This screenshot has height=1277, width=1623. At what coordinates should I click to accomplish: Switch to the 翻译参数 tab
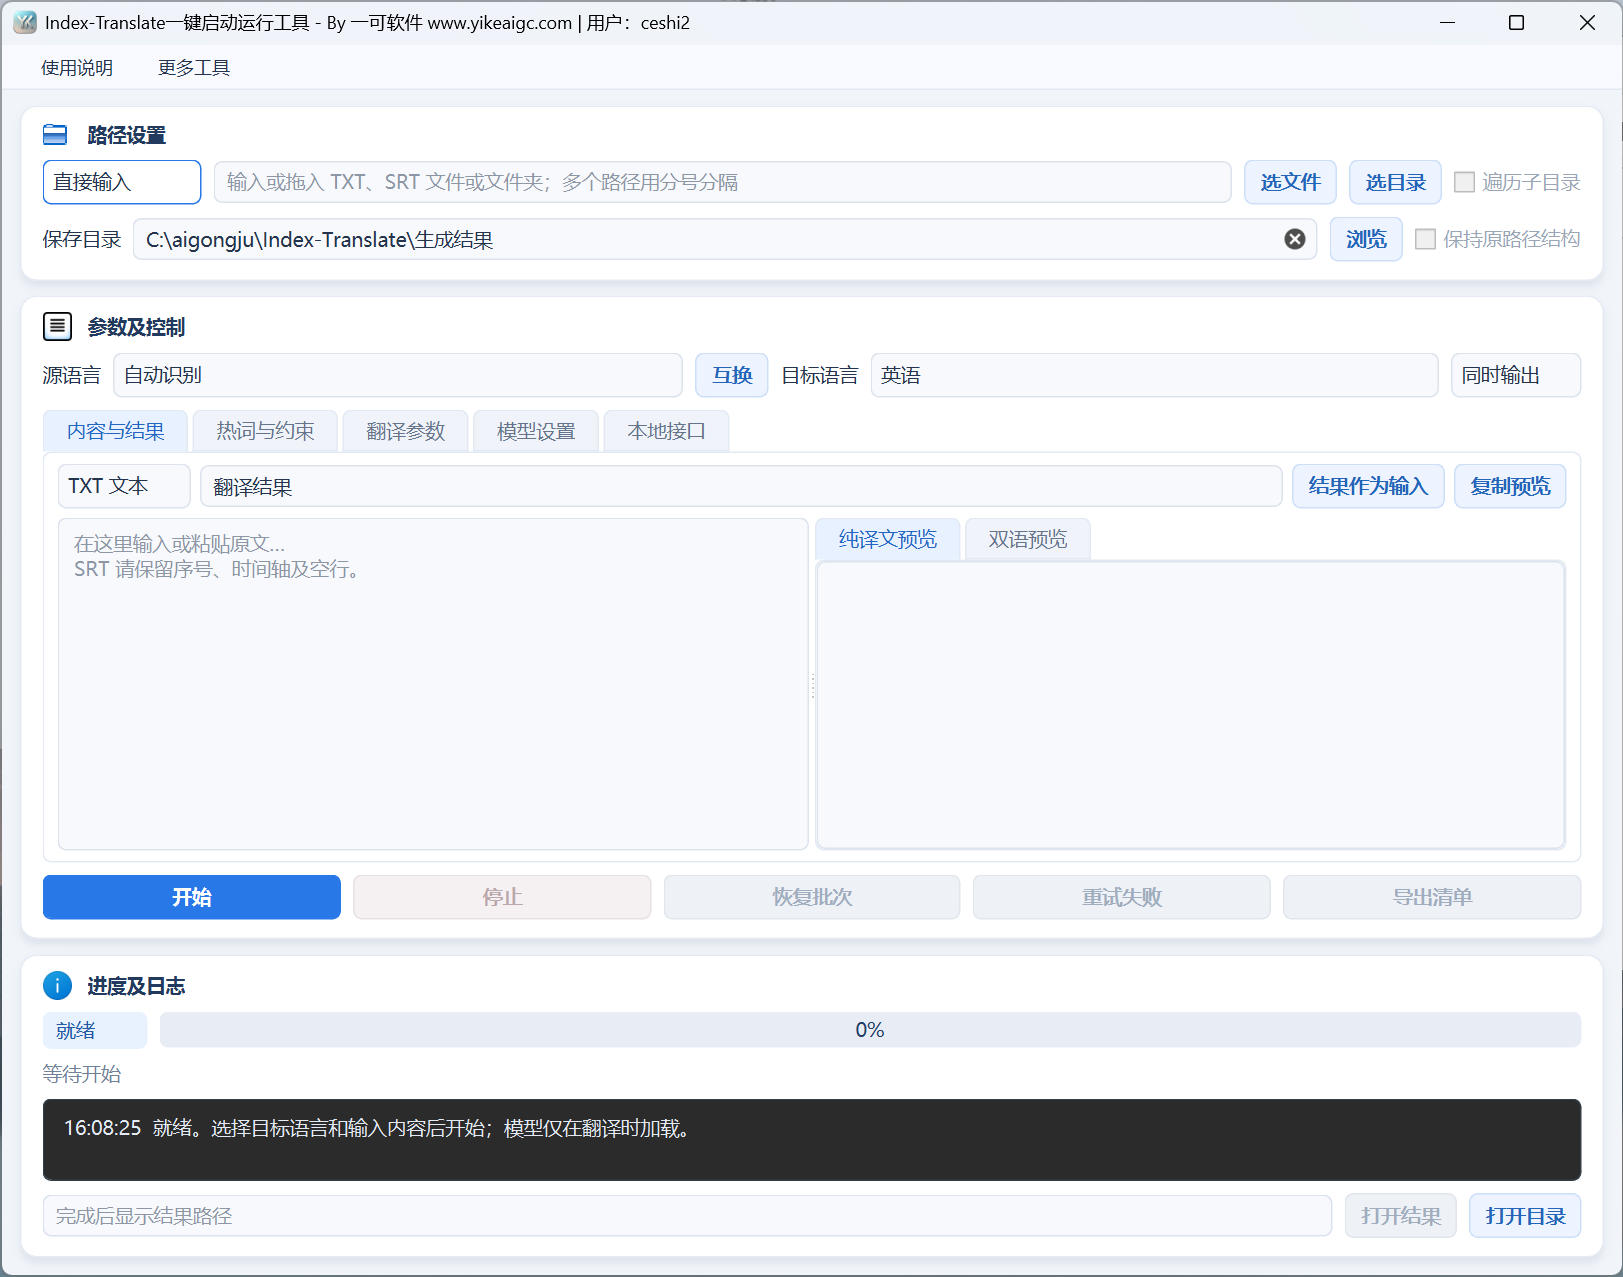tap(405, 431)
